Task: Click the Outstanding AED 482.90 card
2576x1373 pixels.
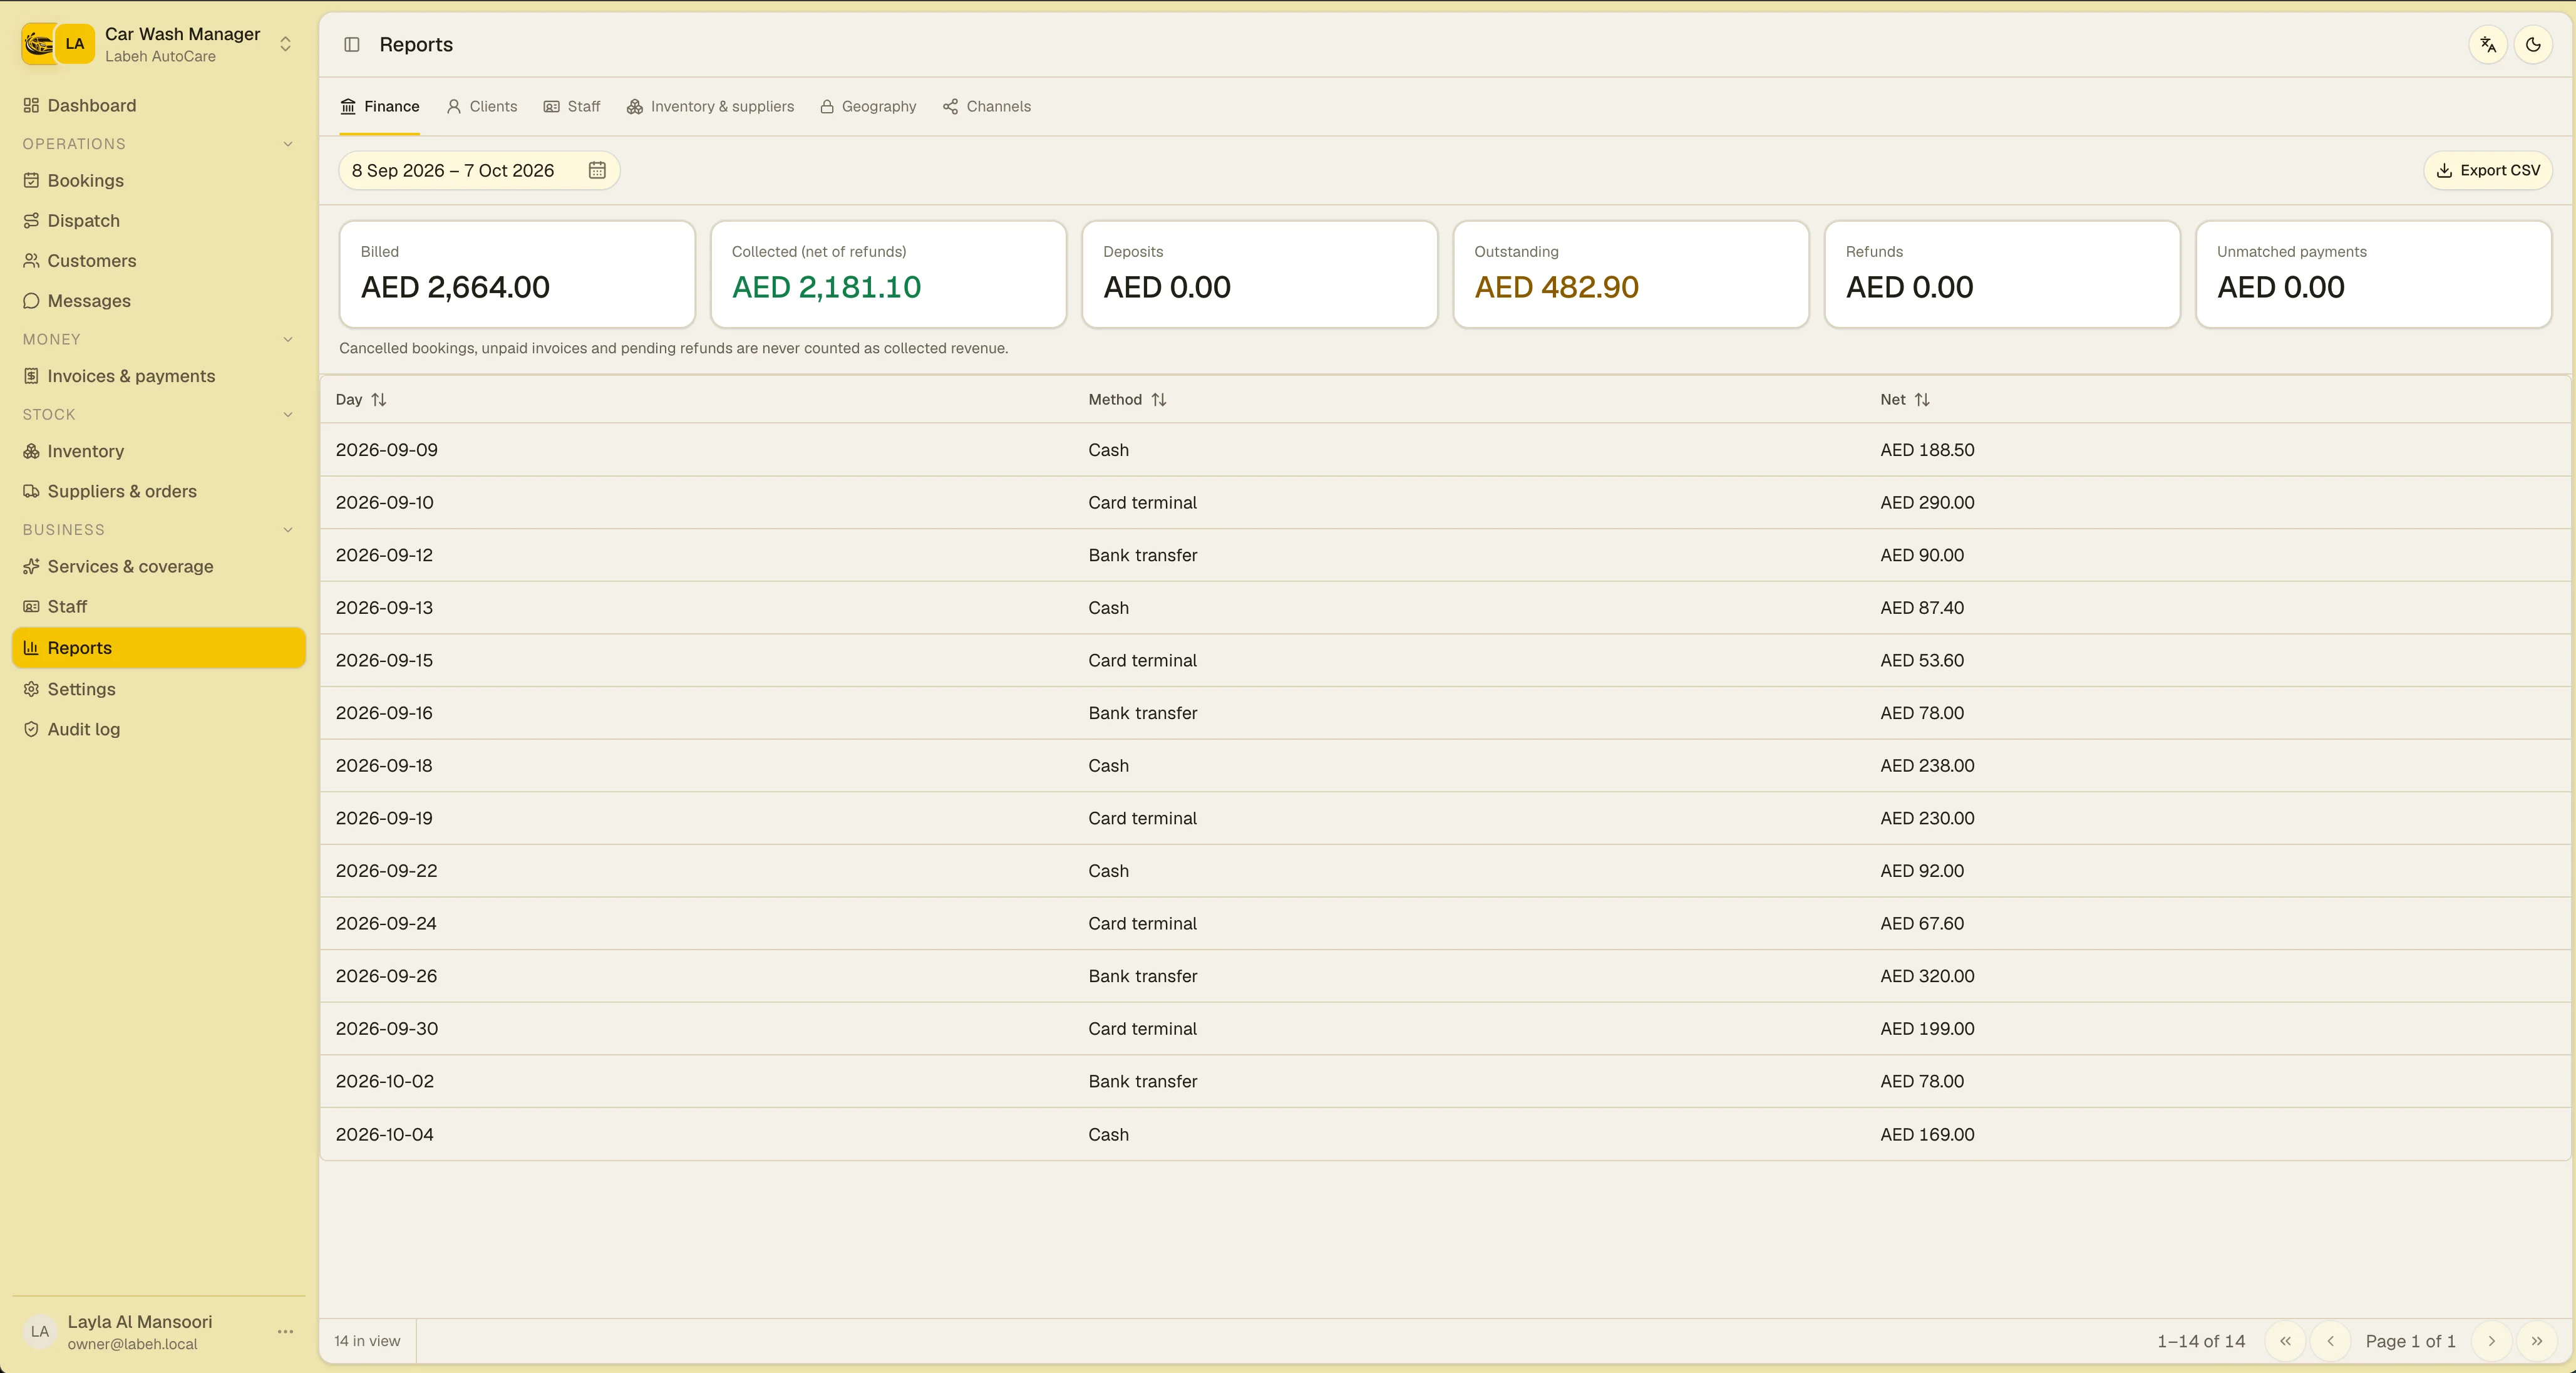Action: [x=1630, y=274]
